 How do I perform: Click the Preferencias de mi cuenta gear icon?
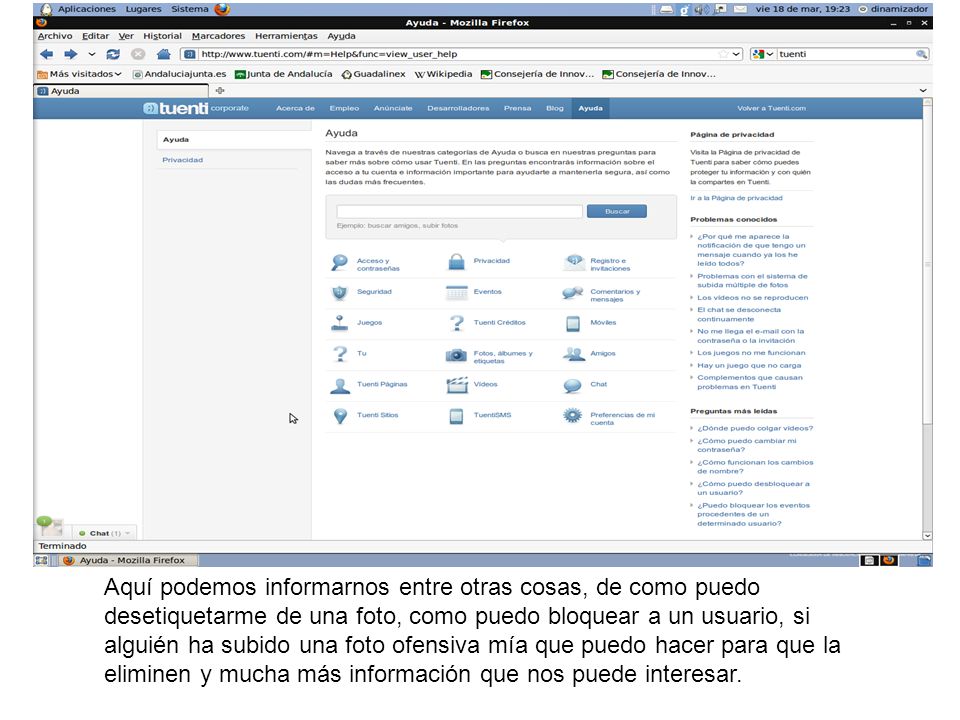pos(572,416)
